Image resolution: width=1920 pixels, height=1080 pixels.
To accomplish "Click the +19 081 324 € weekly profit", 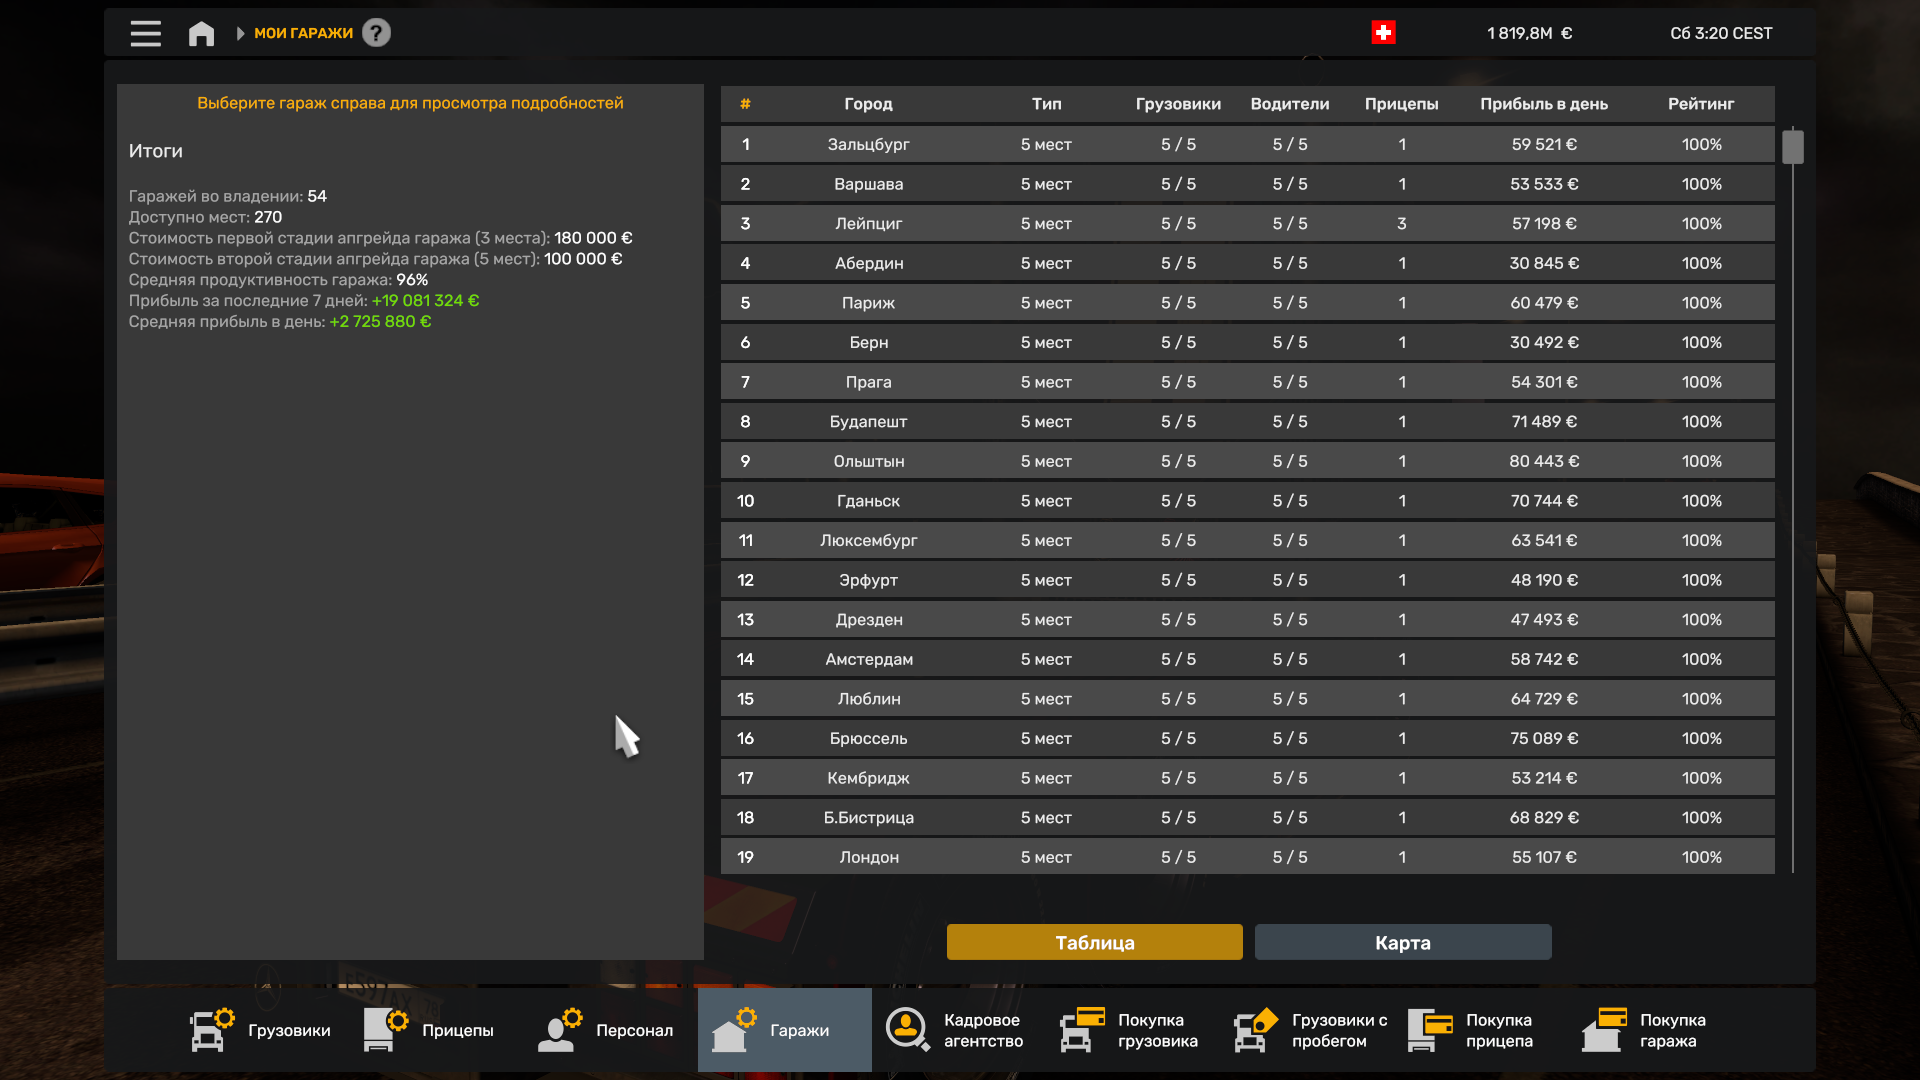I will point(425,300).
